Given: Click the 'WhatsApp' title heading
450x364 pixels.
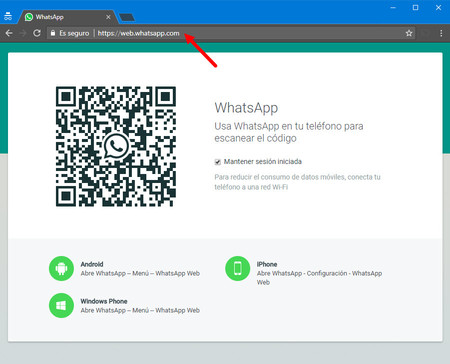Looking at the screenshot, I should [246, 108].
